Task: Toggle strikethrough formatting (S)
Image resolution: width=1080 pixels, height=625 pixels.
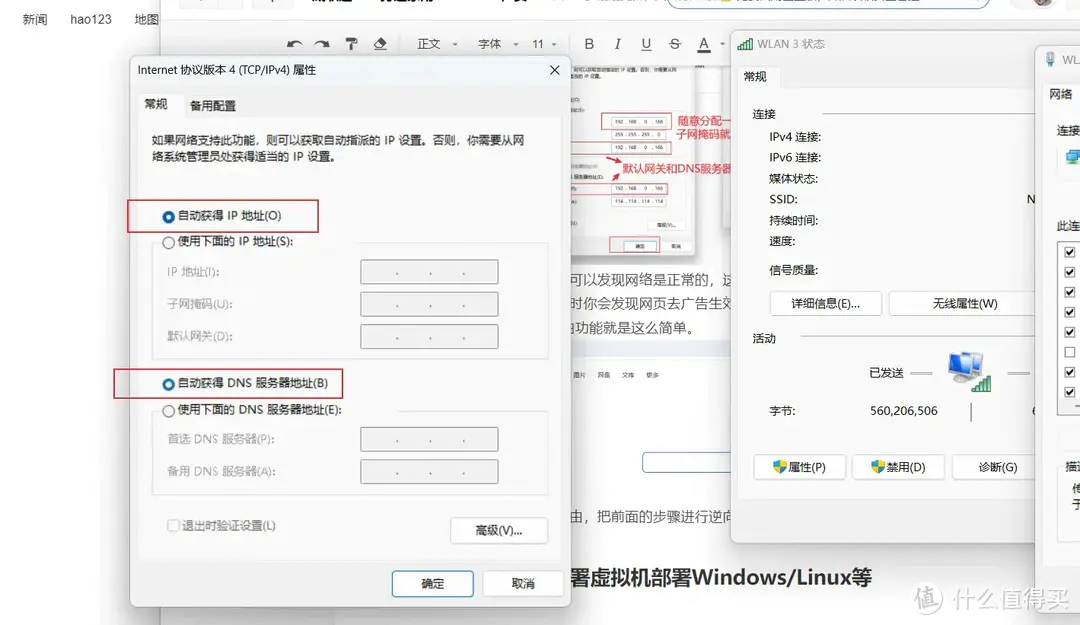Action: tap(675, 44)
